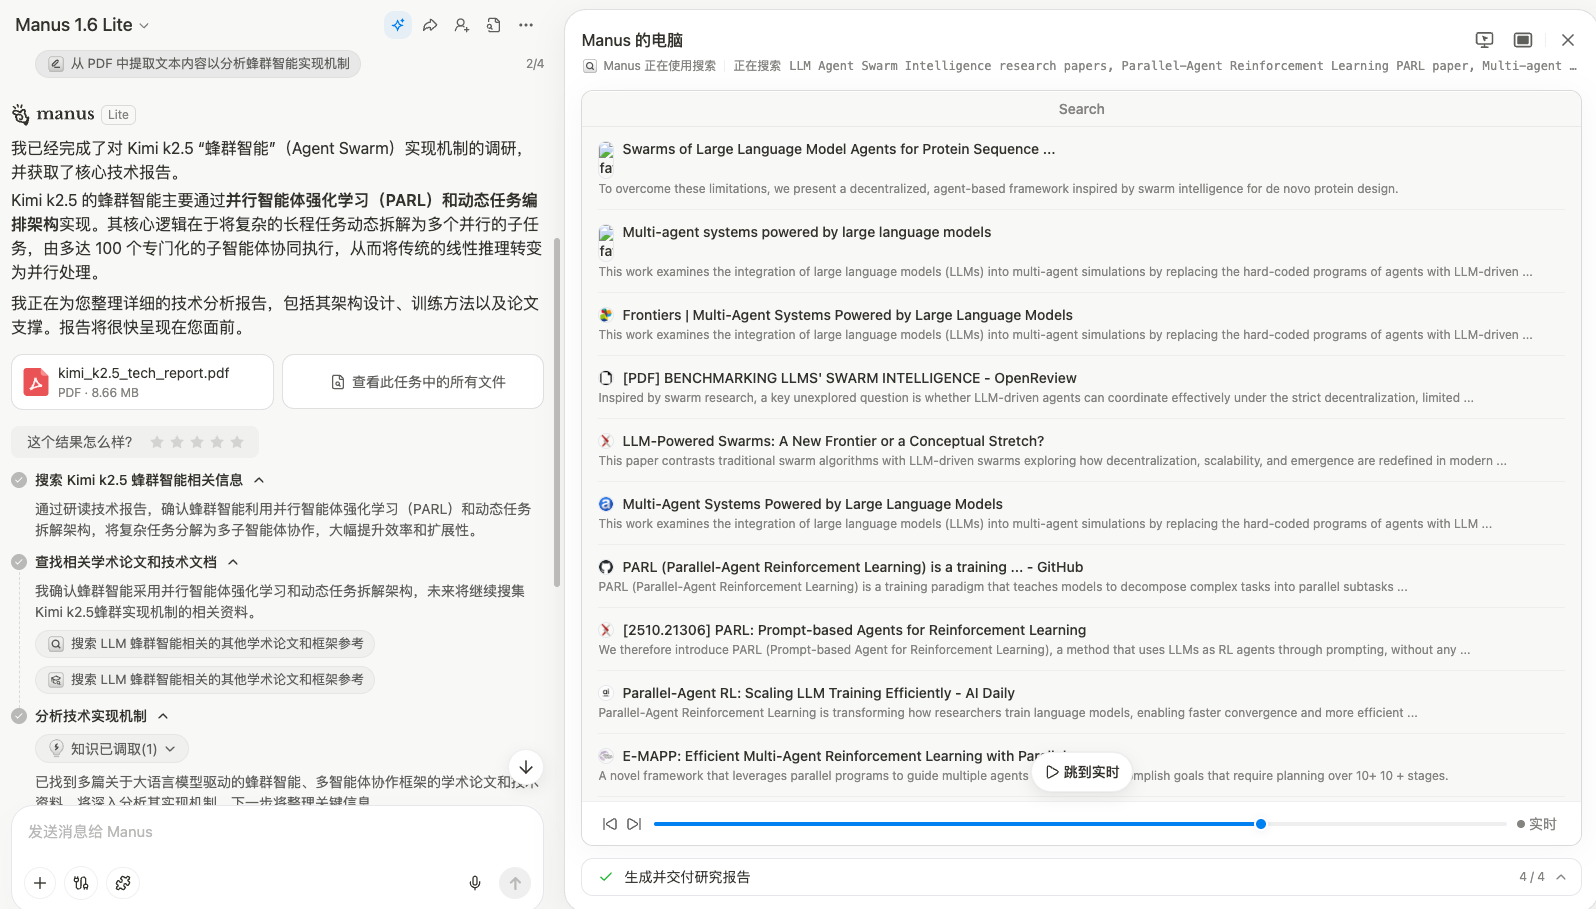Collapse the 4/4 task progress chevron
This screenshot has width=1596, height=909.
1561,877
